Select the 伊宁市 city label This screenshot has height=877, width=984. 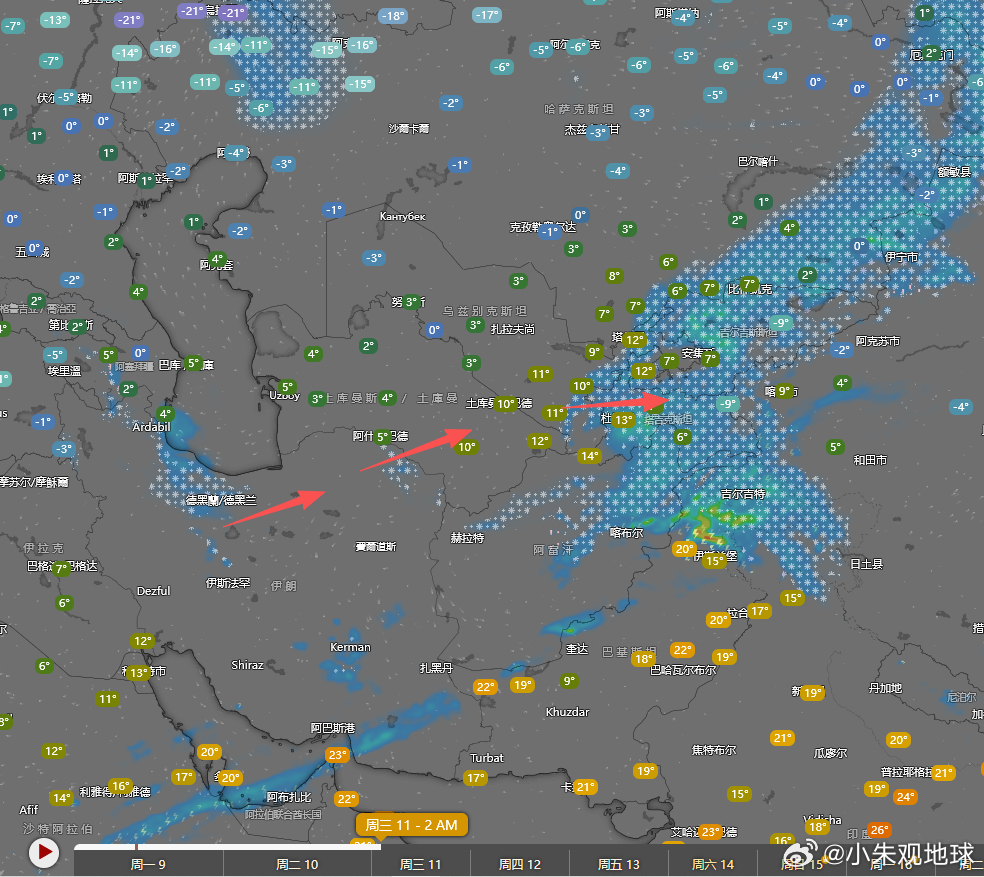click(x=901, y=257)
